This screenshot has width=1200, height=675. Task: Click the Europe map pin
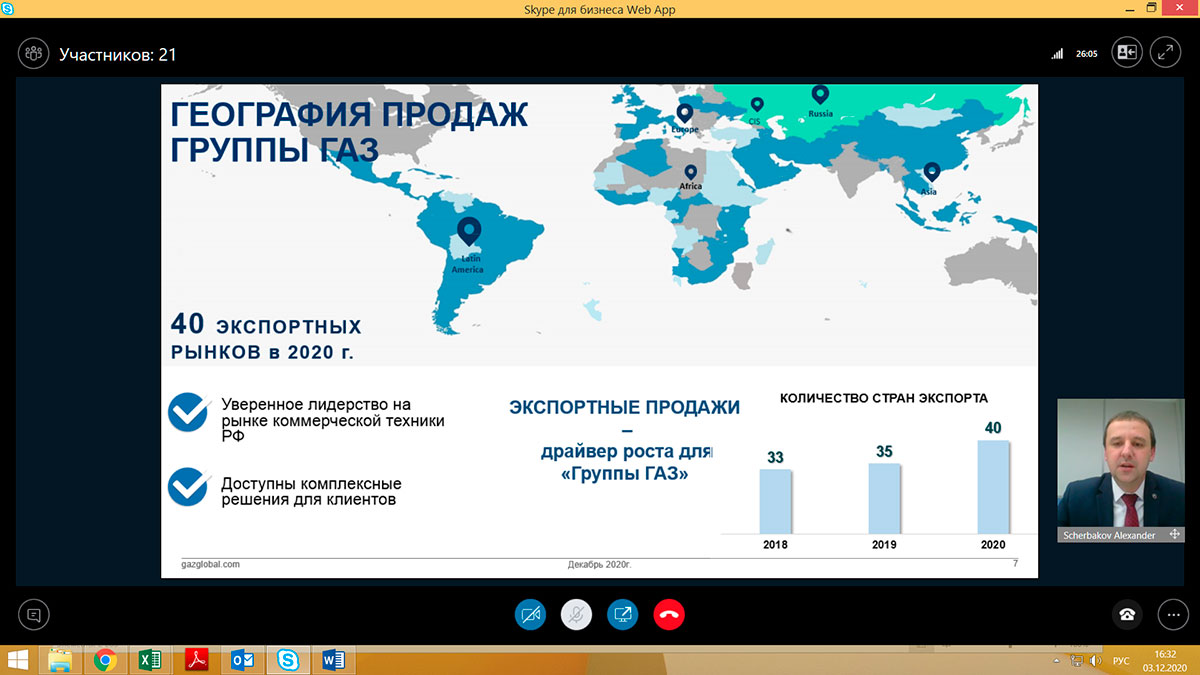pos(685,113)
